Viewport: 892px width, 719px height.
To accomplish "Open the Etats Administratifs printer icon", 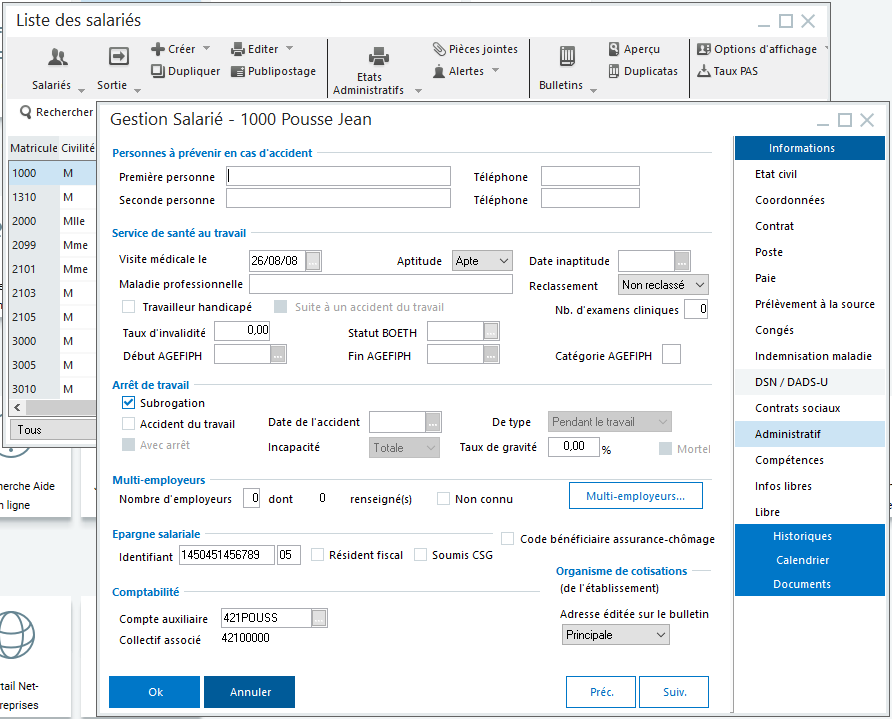I will pos(378,56).
